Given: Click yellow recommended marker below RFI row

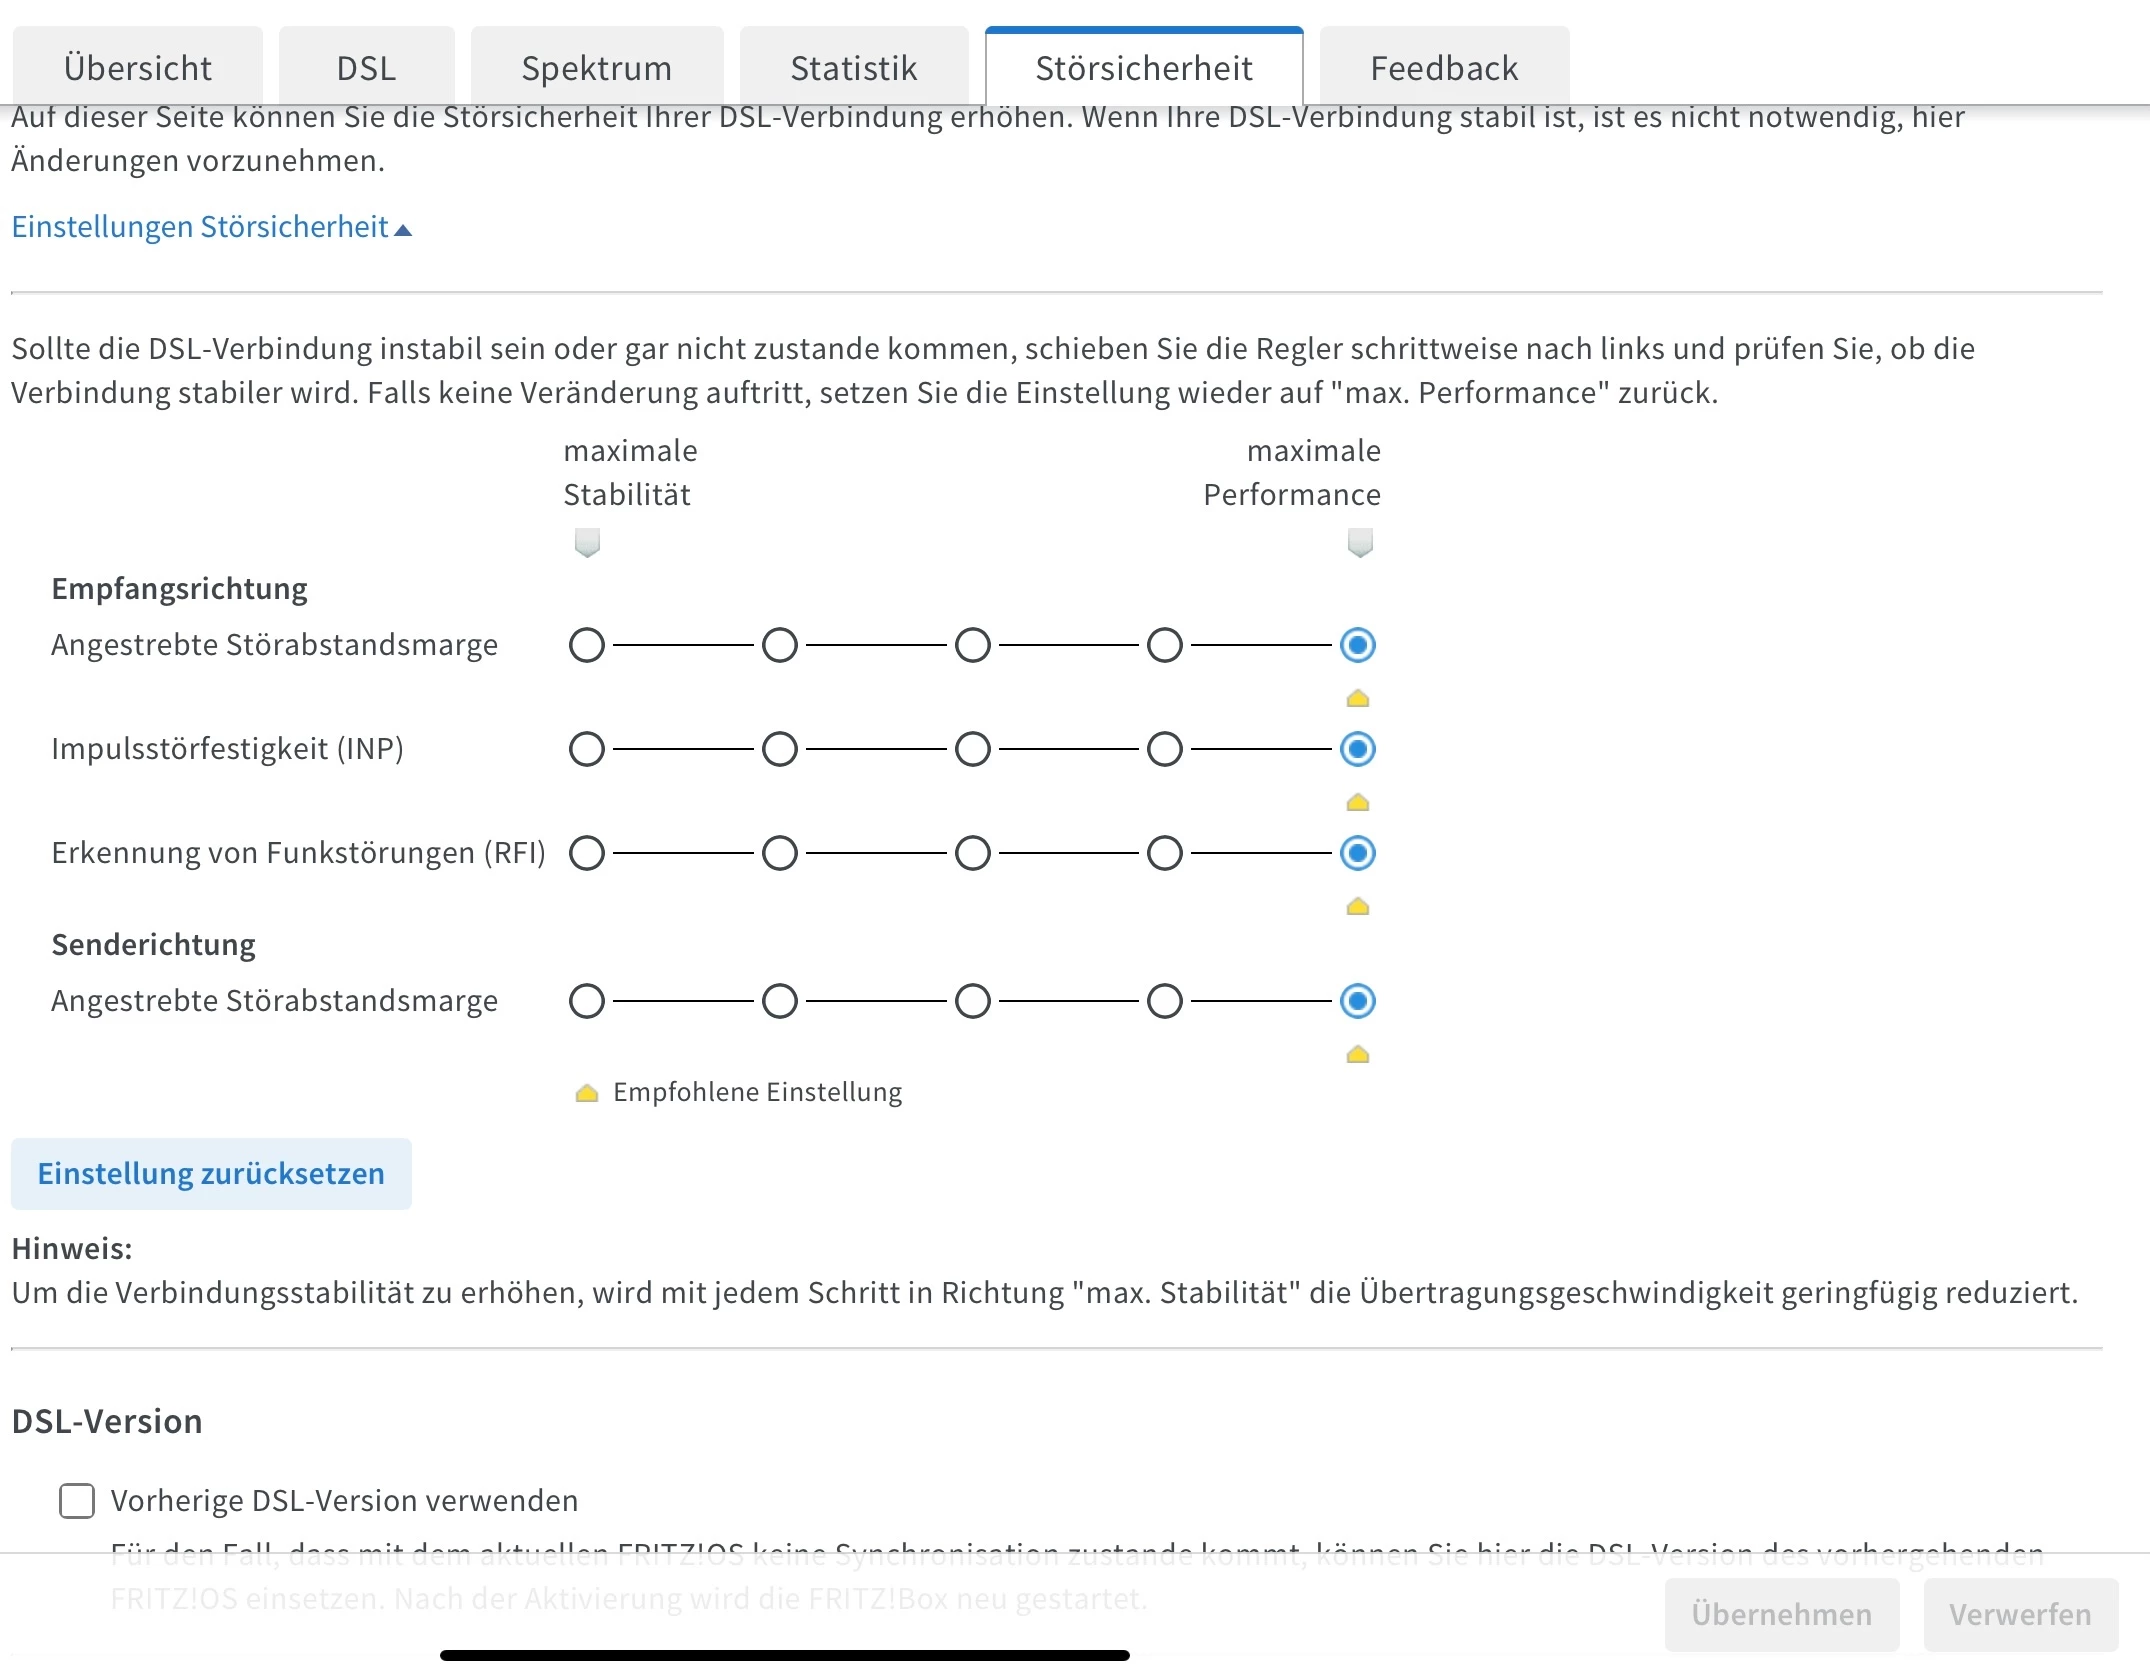Looking at the screenshot, I should tap(1357, 906).
